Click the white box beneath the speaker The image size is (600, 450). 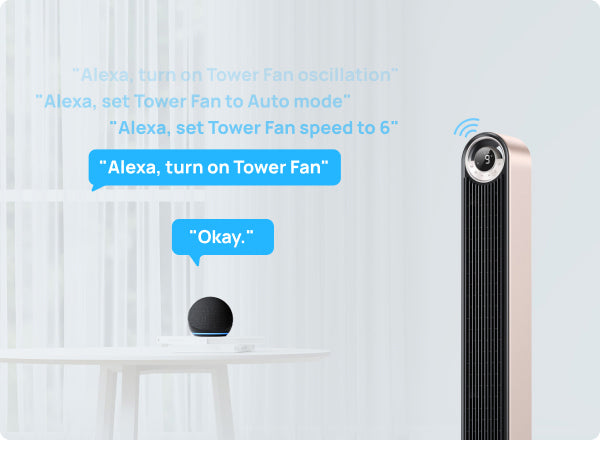210,344
